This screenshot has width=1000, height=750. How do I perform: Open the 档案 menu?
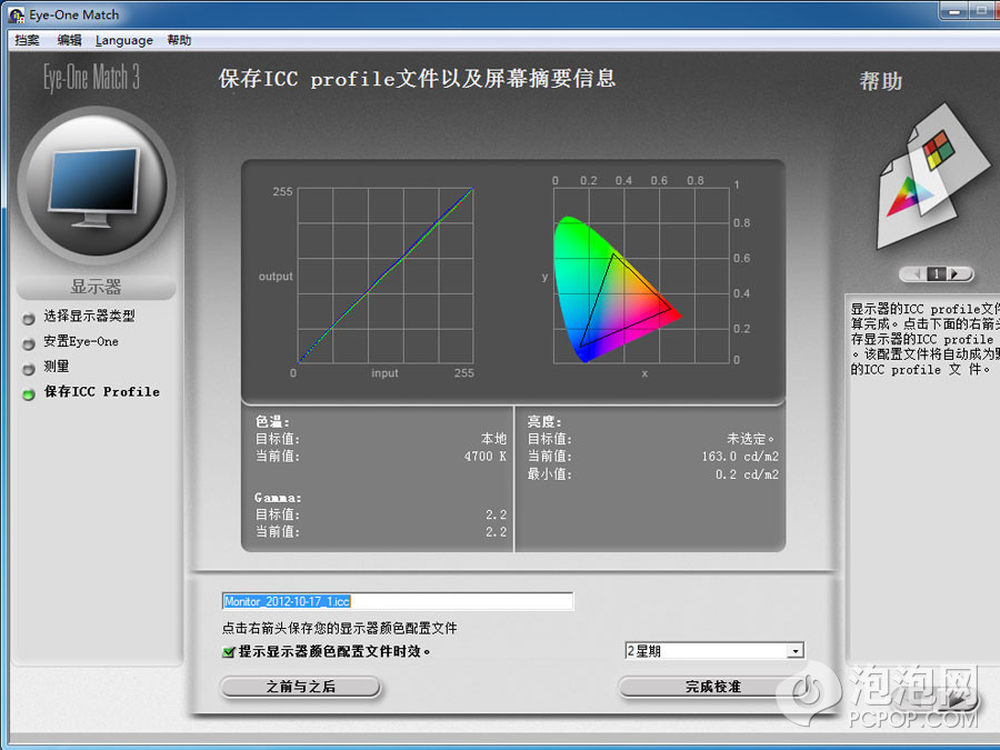pos(27,40)
